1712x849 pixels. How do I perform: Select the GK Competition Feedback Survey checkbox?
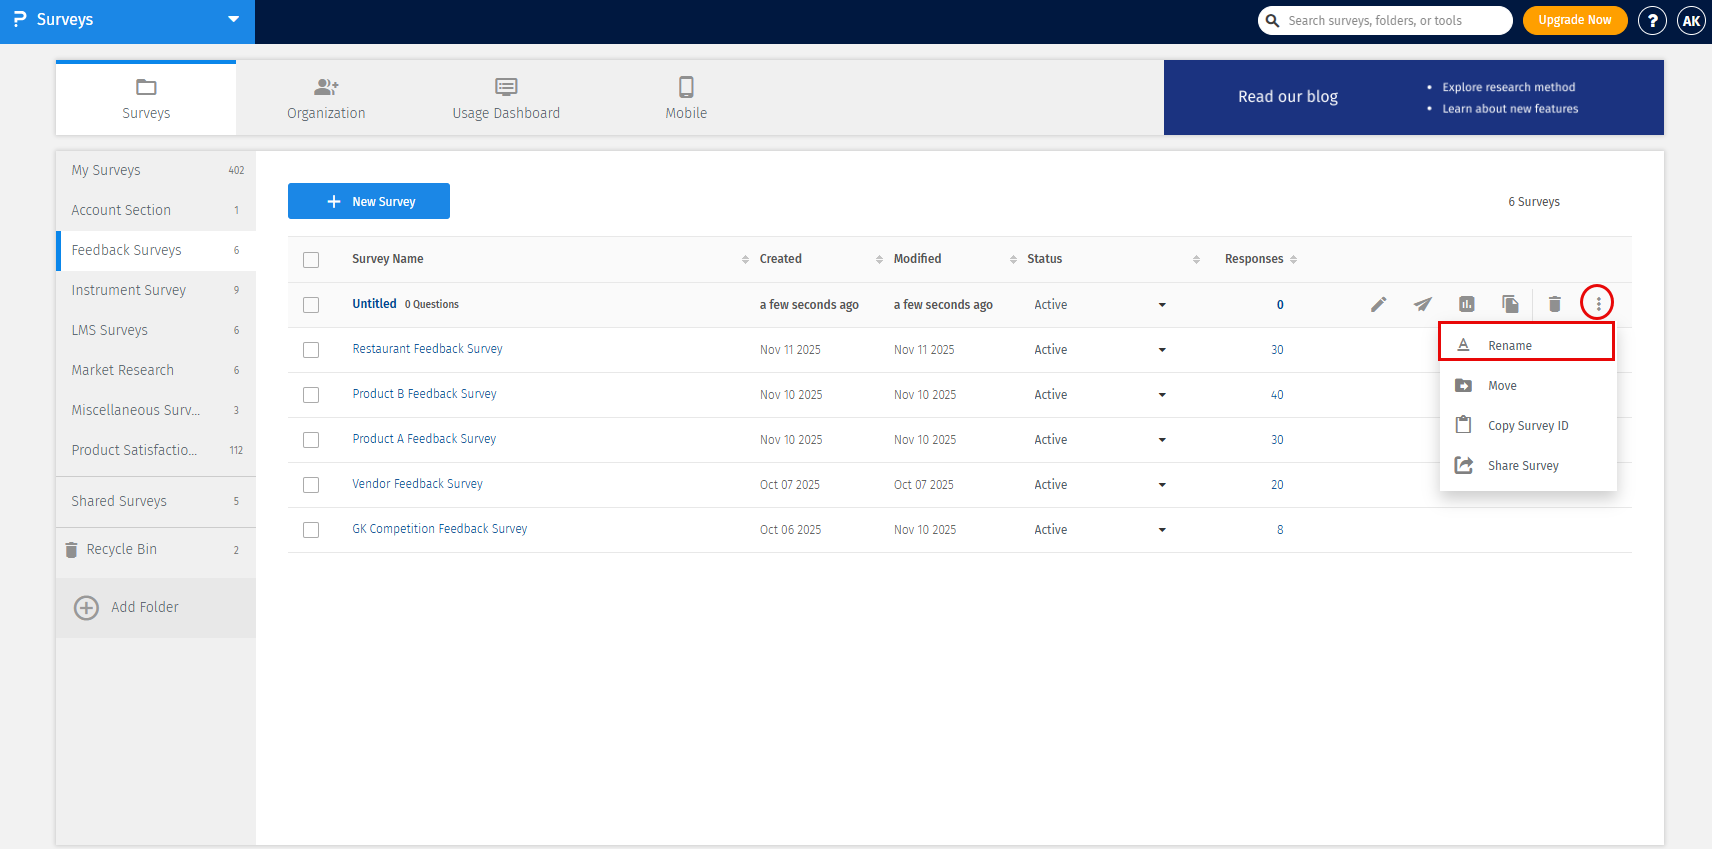tap(311, 530)
